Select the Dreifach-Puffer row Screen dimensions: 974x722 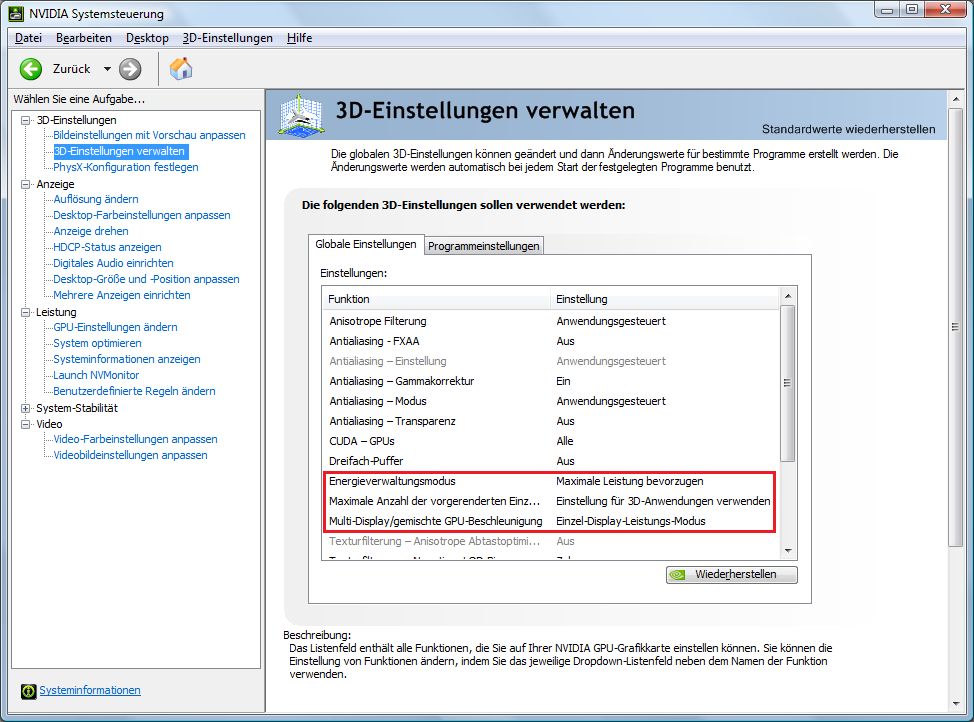550,461
